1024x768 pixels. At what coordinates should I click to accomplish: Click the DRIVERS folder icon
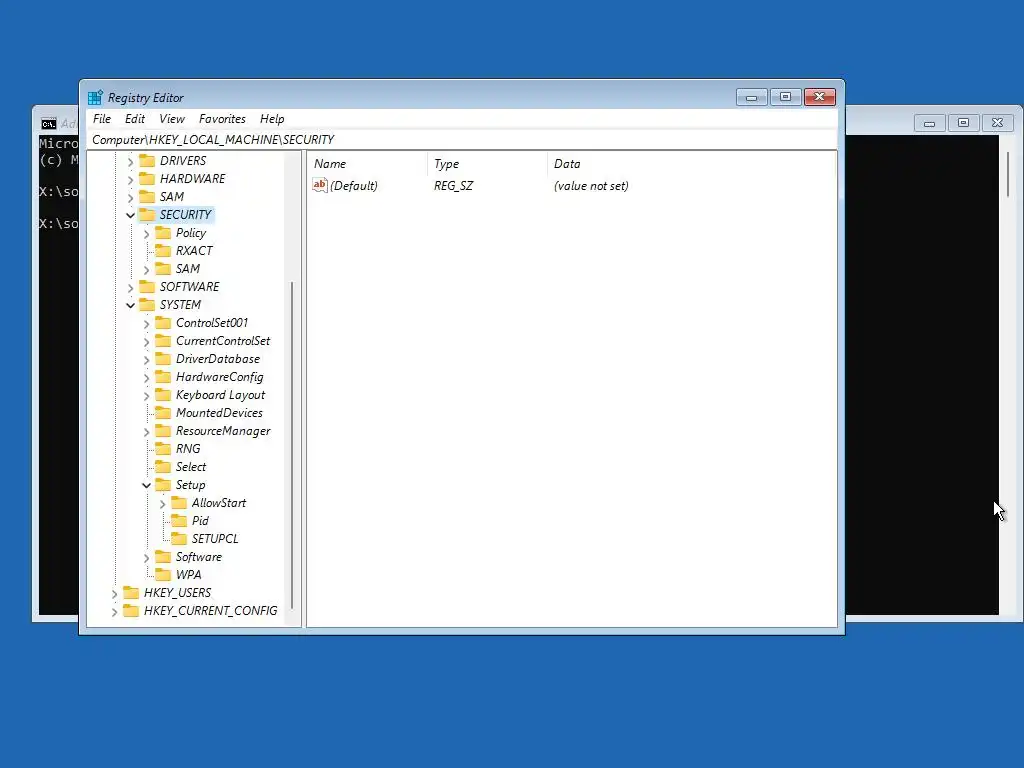tap(147, 161)
